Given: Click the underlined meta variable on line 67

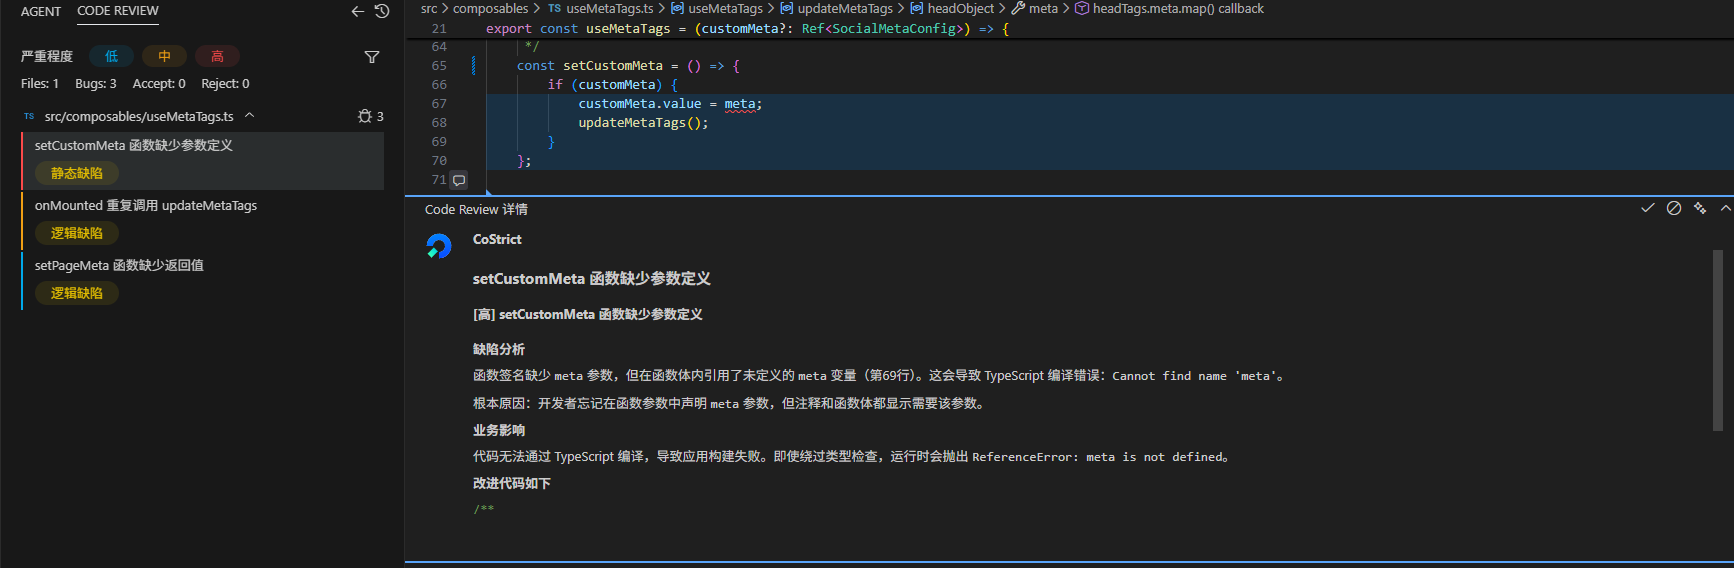Looking at the screenshot, I should coord(740,104).
